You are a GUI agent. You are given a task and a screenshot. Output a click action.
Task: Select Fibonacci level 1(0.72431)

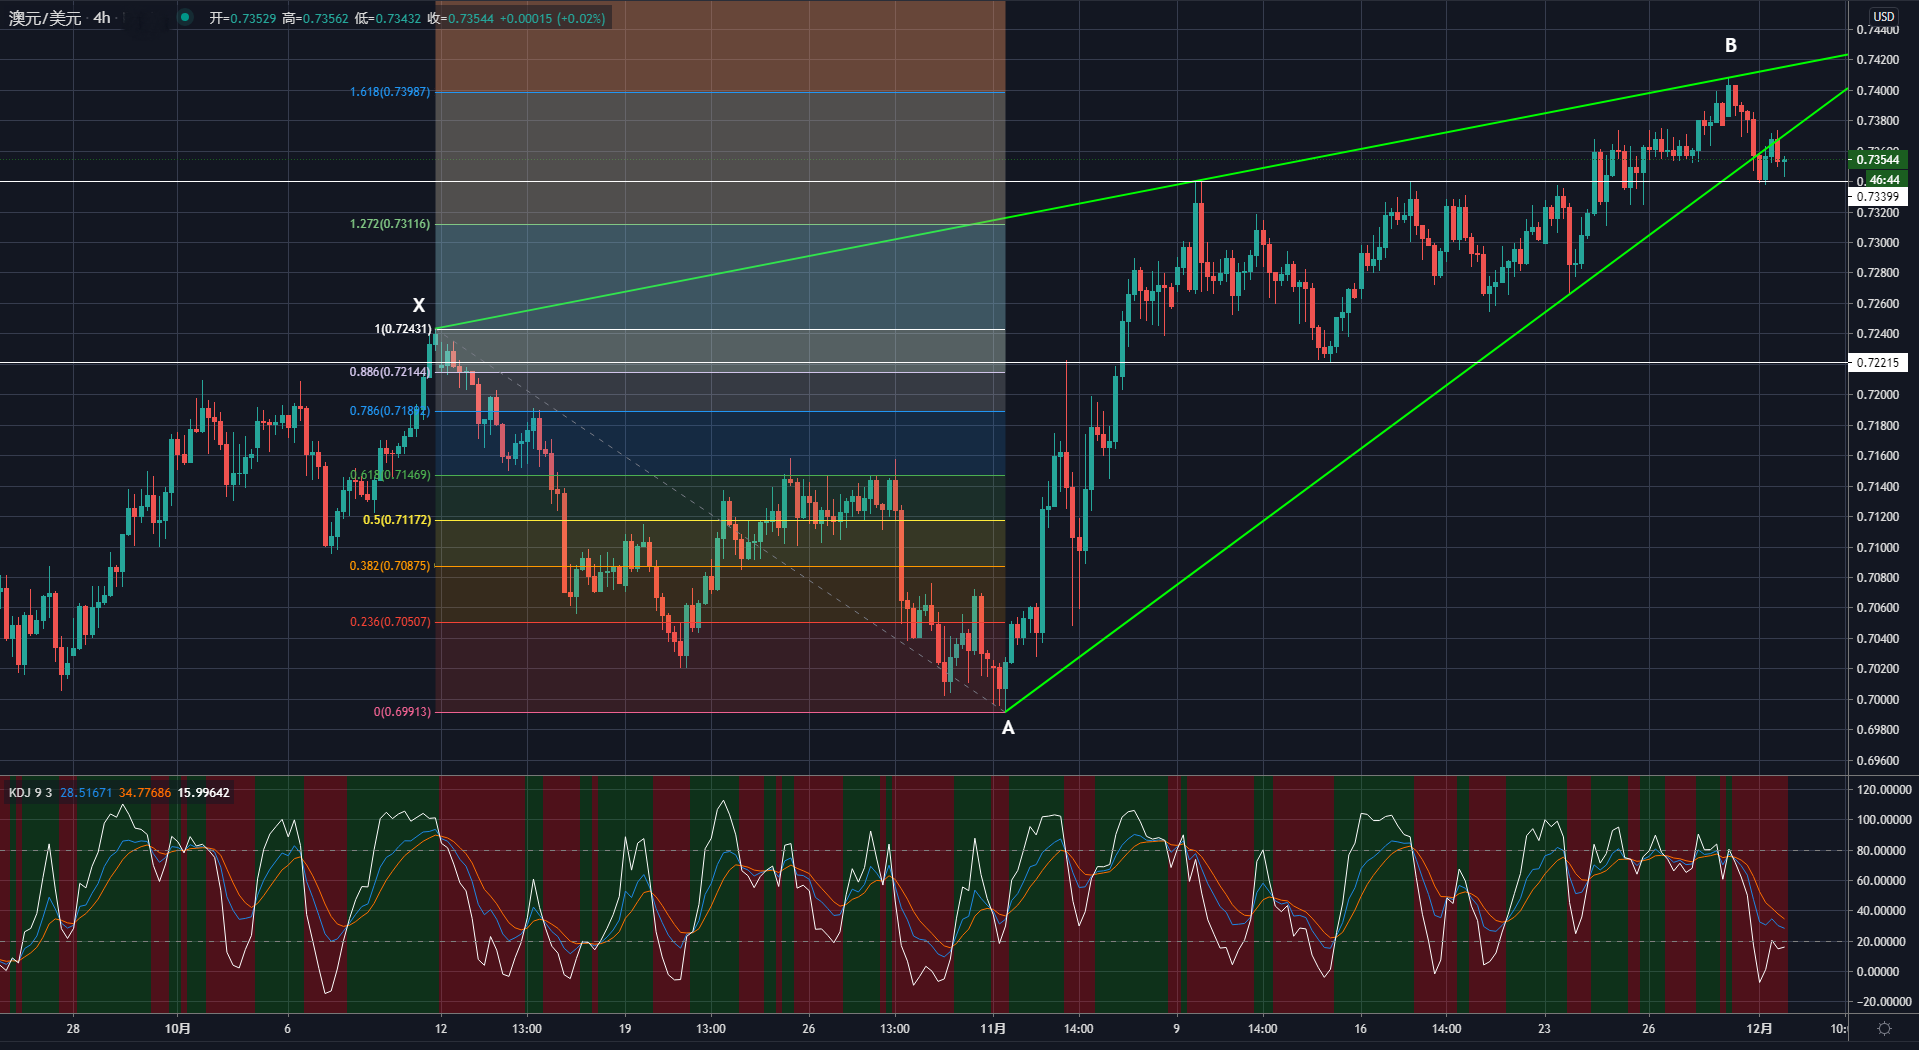point(403,329)
